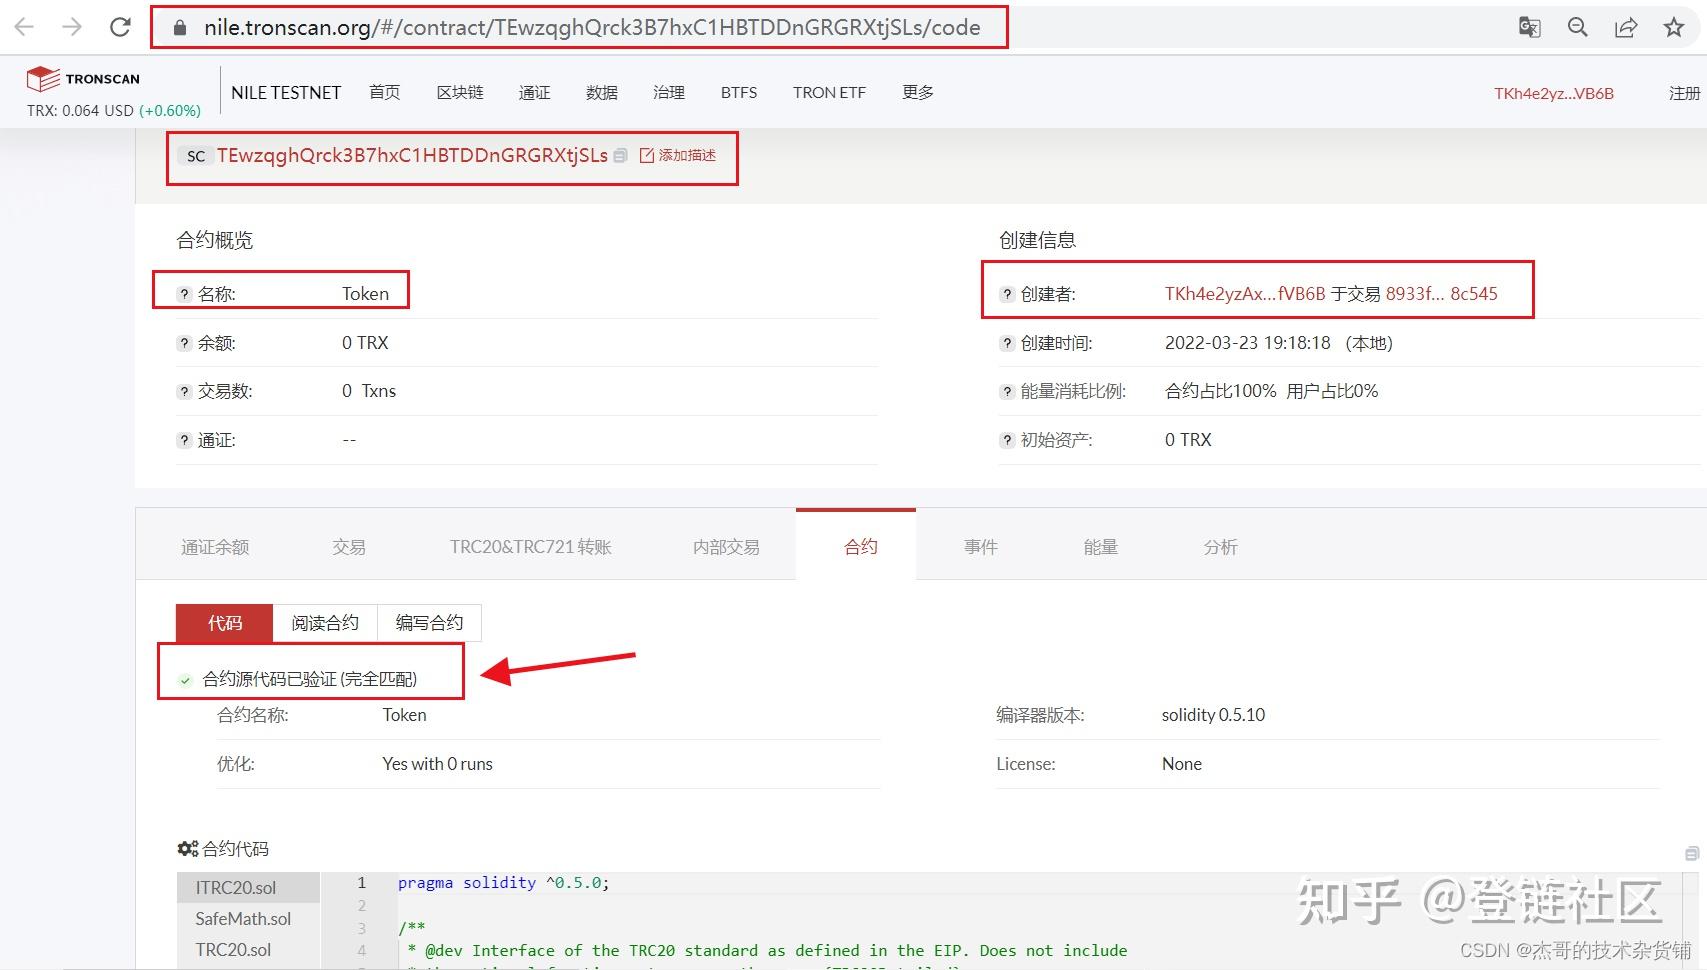The height and width of the screenshot is (970, 1707).
Task: Click the zoom magnifier icon
Action: click(x=1578, y=27)
